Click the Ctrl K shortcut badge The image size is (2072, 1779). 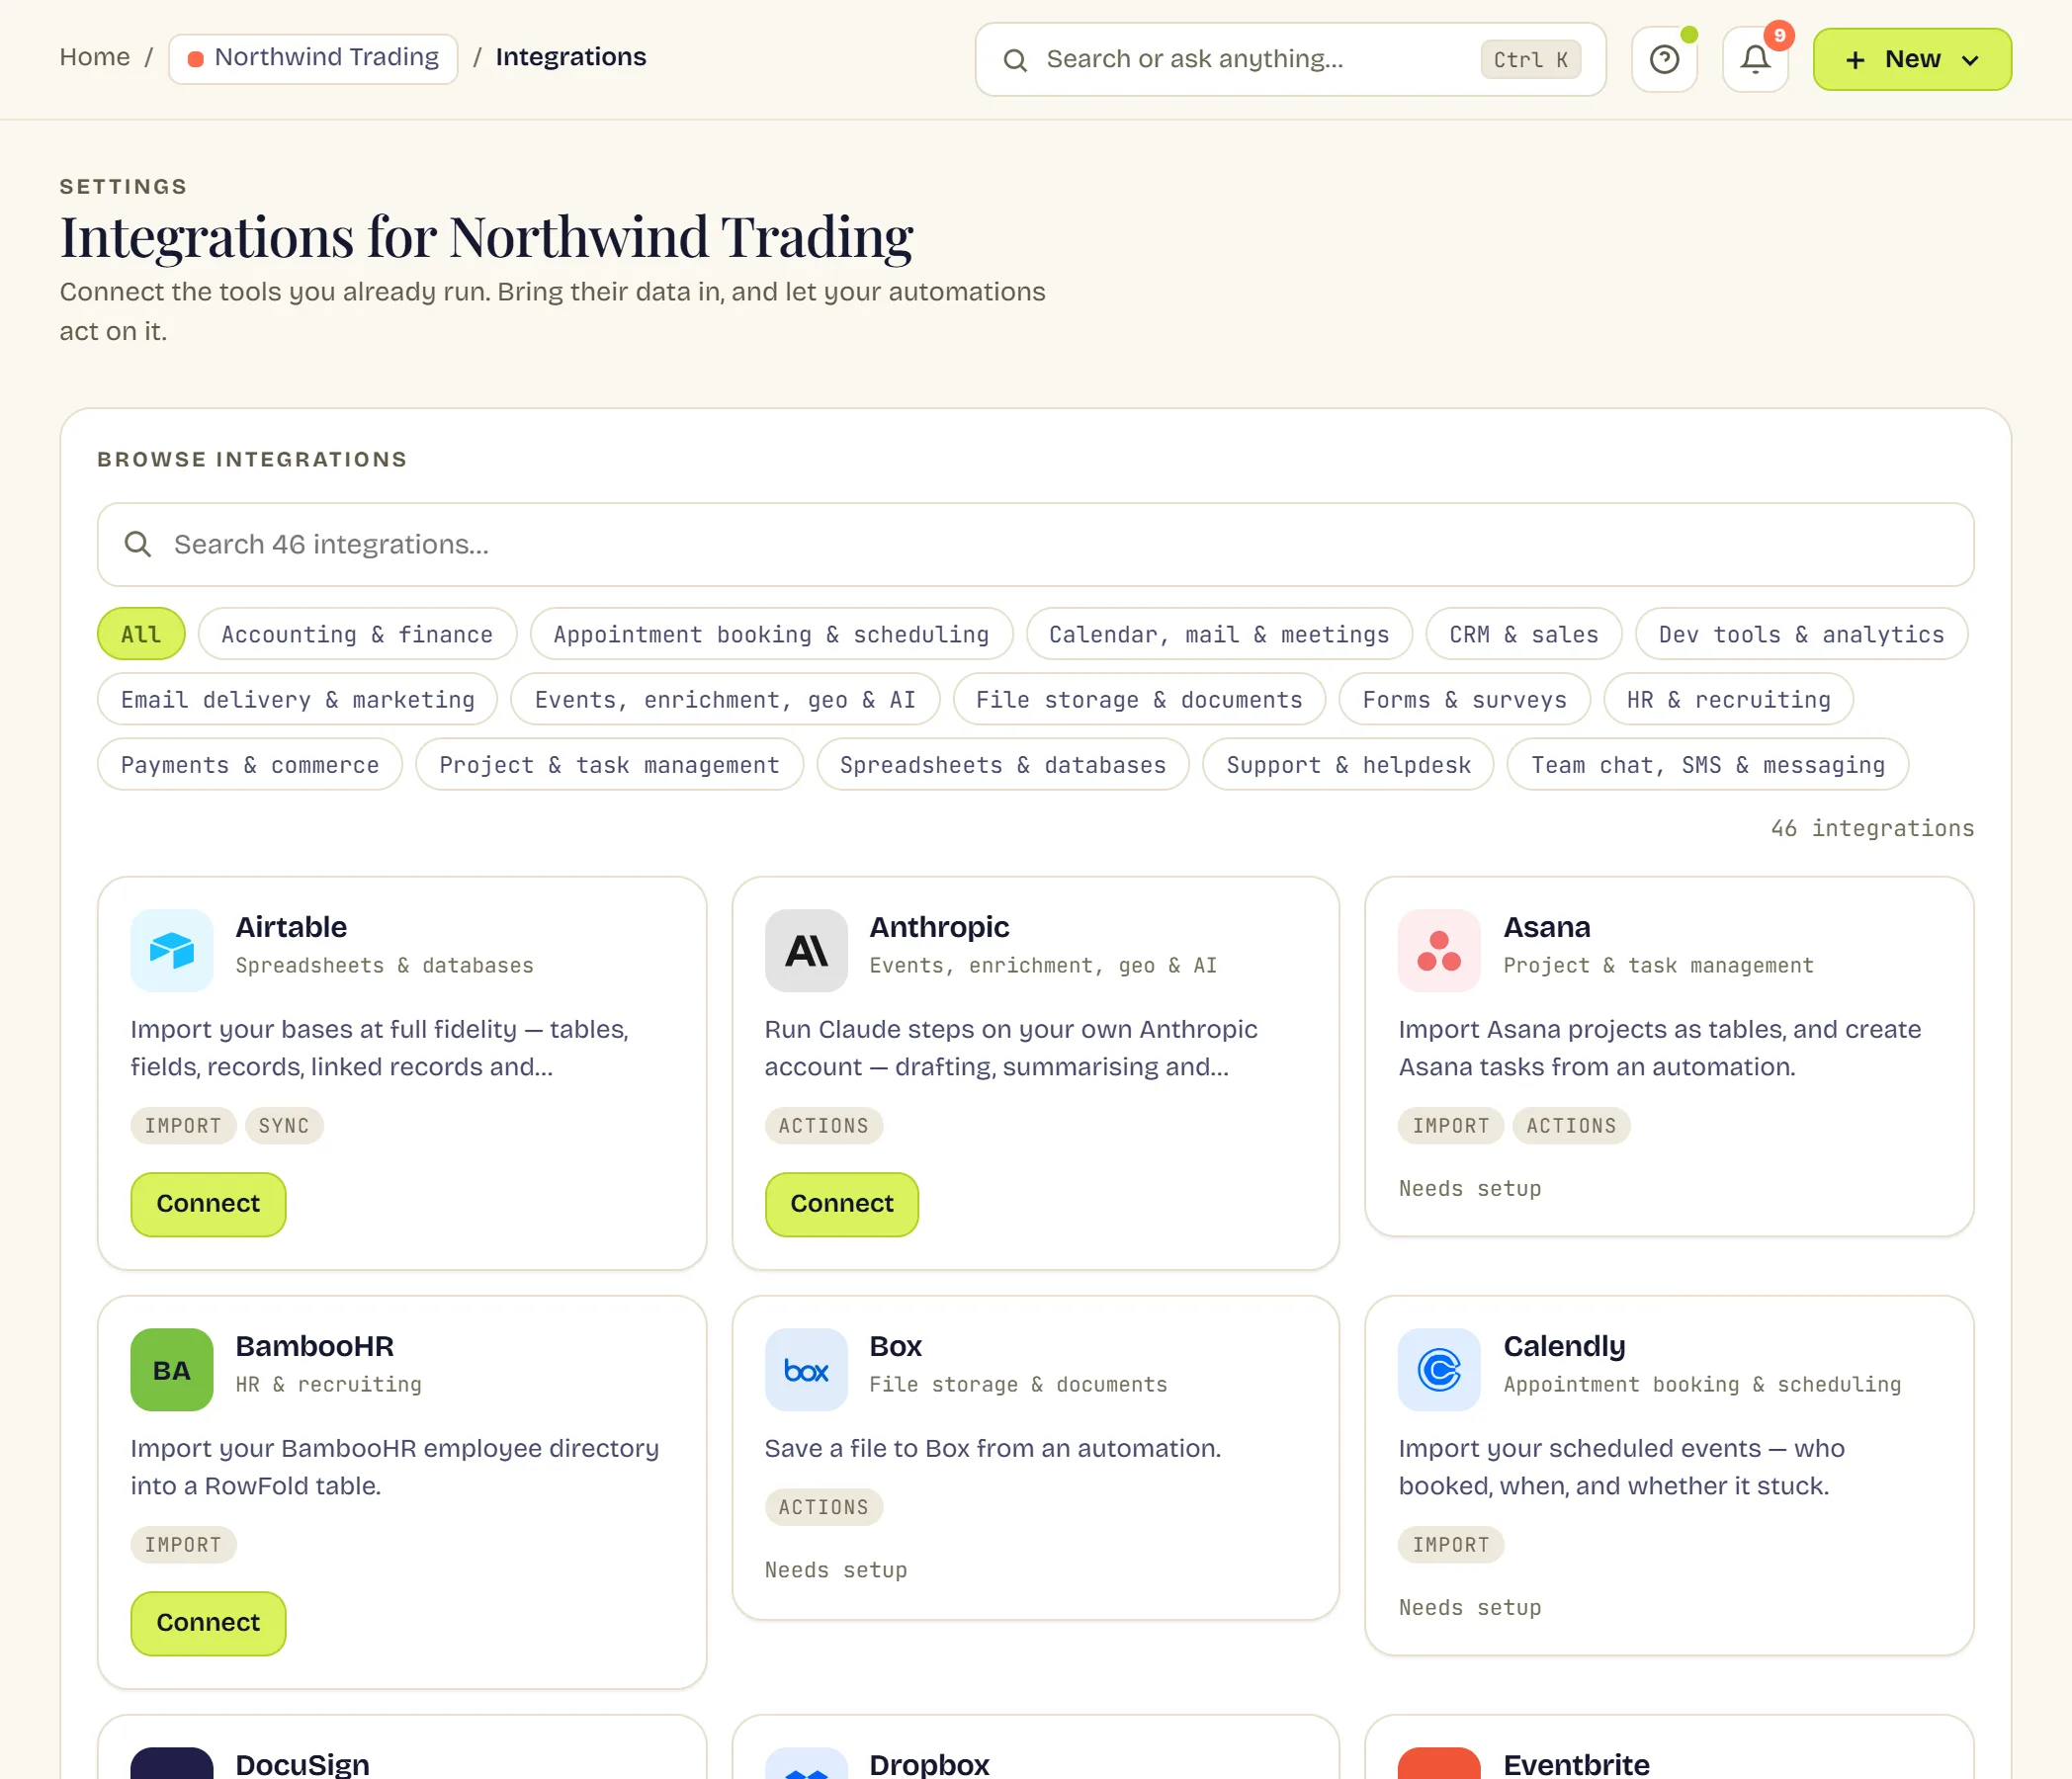[x=1530, y=60]
